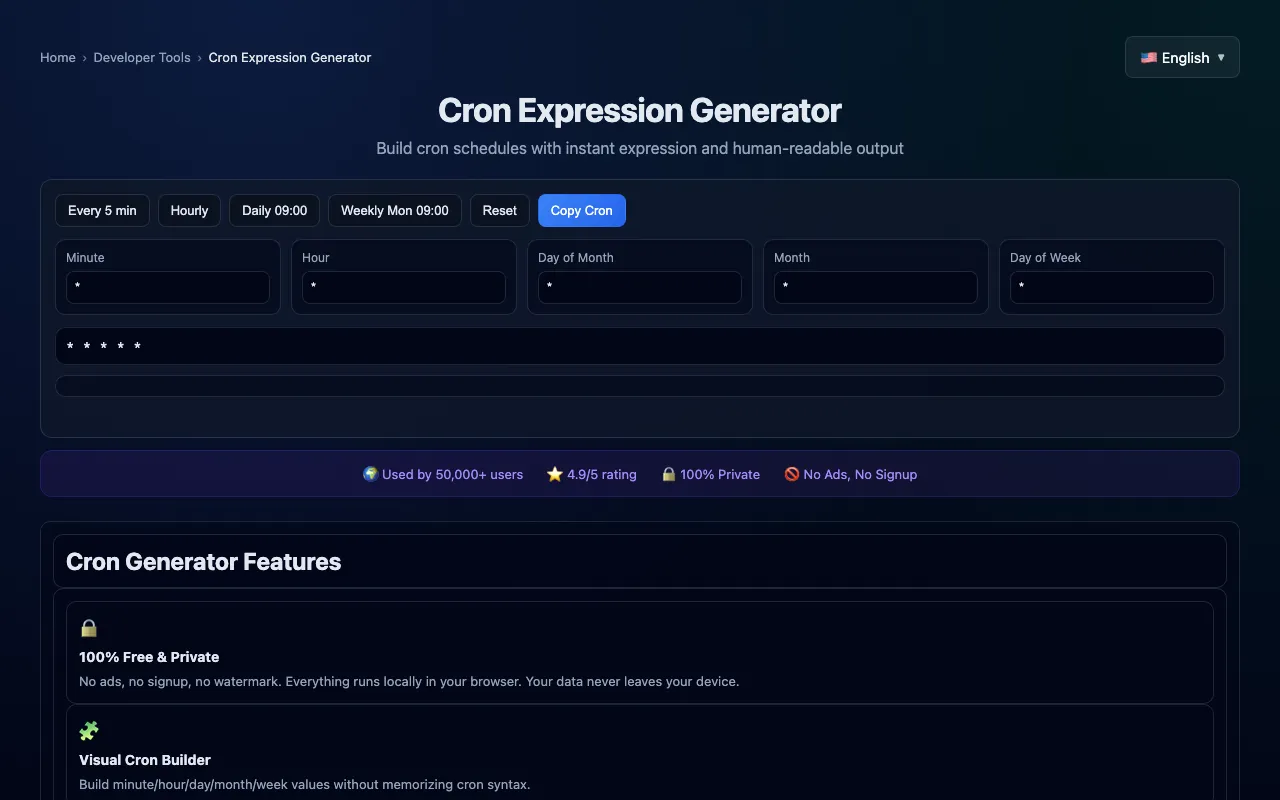Click the lock icon beside 100% Private
Viewport: 1280px width, 800px height.
pos(669,474)
